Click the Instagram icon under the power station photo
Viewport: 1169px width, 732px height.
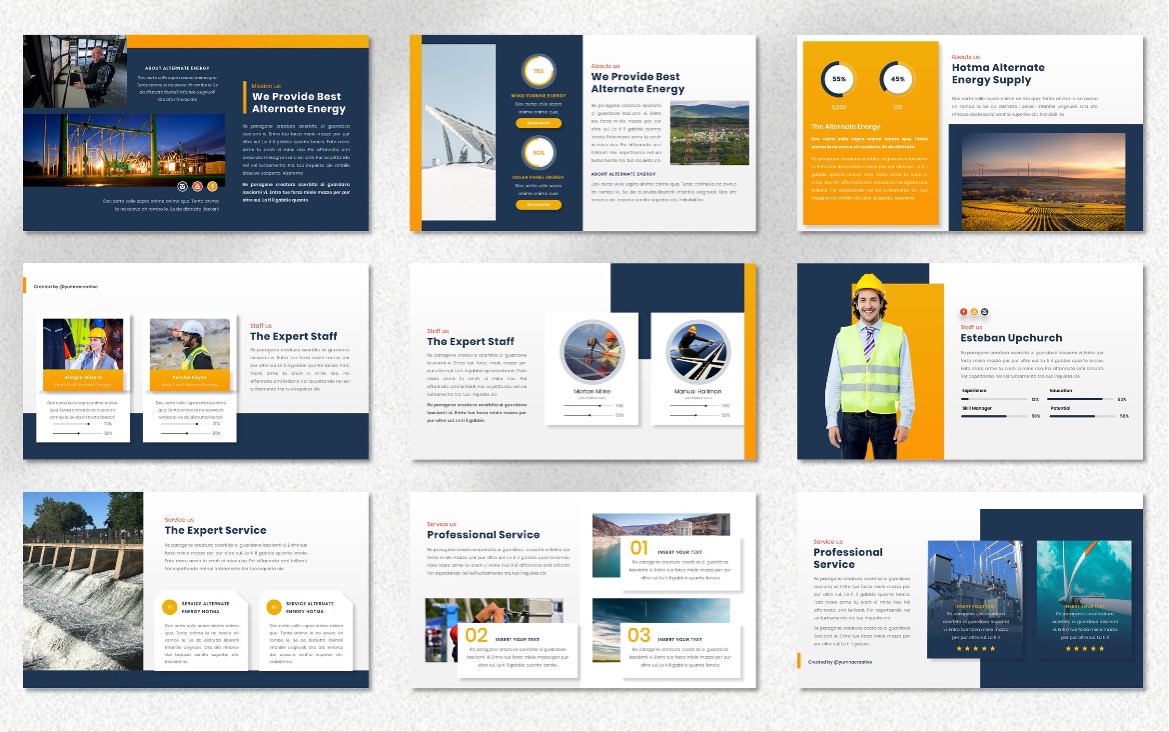point(183,186)
